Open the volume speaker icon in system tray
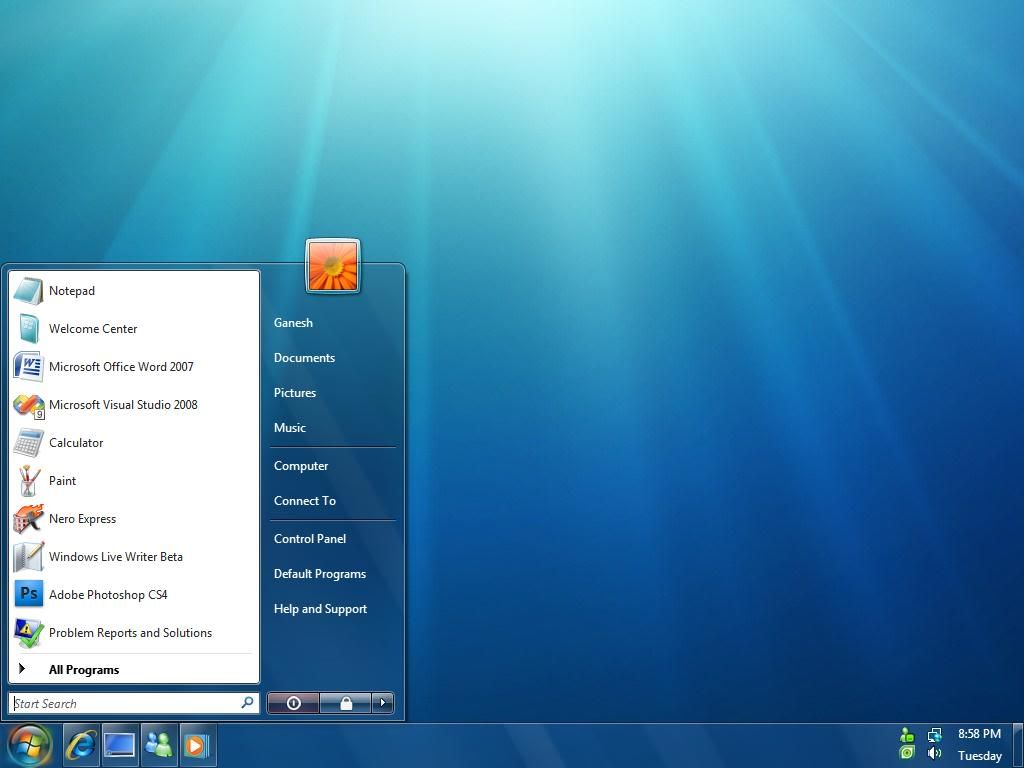The image size is (1024, 768). point(934,753)
